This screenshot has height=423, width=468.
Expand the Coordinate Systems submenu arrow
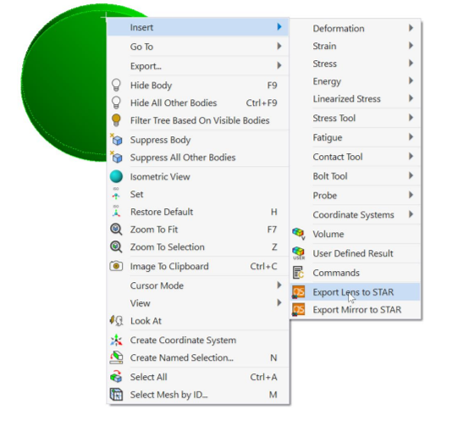pos(411,214)
